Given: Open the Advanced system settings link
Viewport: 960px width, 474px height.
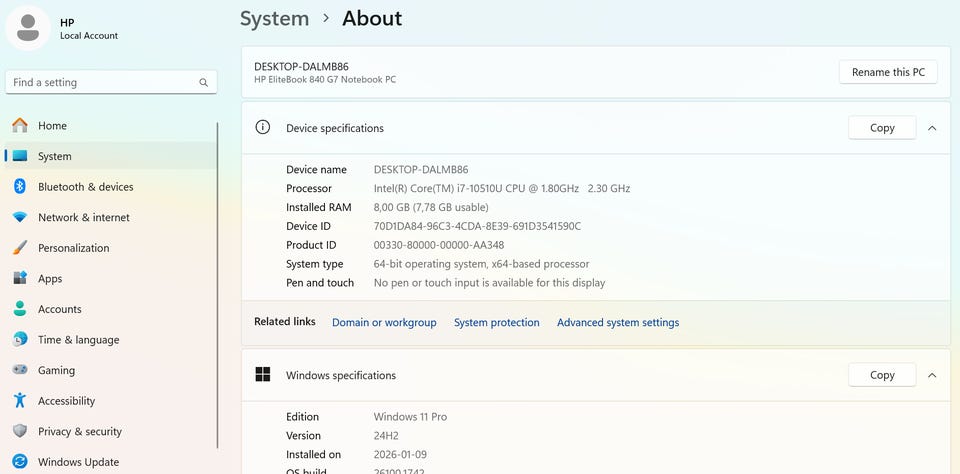Looking at the screenshot, I should 617,322.
